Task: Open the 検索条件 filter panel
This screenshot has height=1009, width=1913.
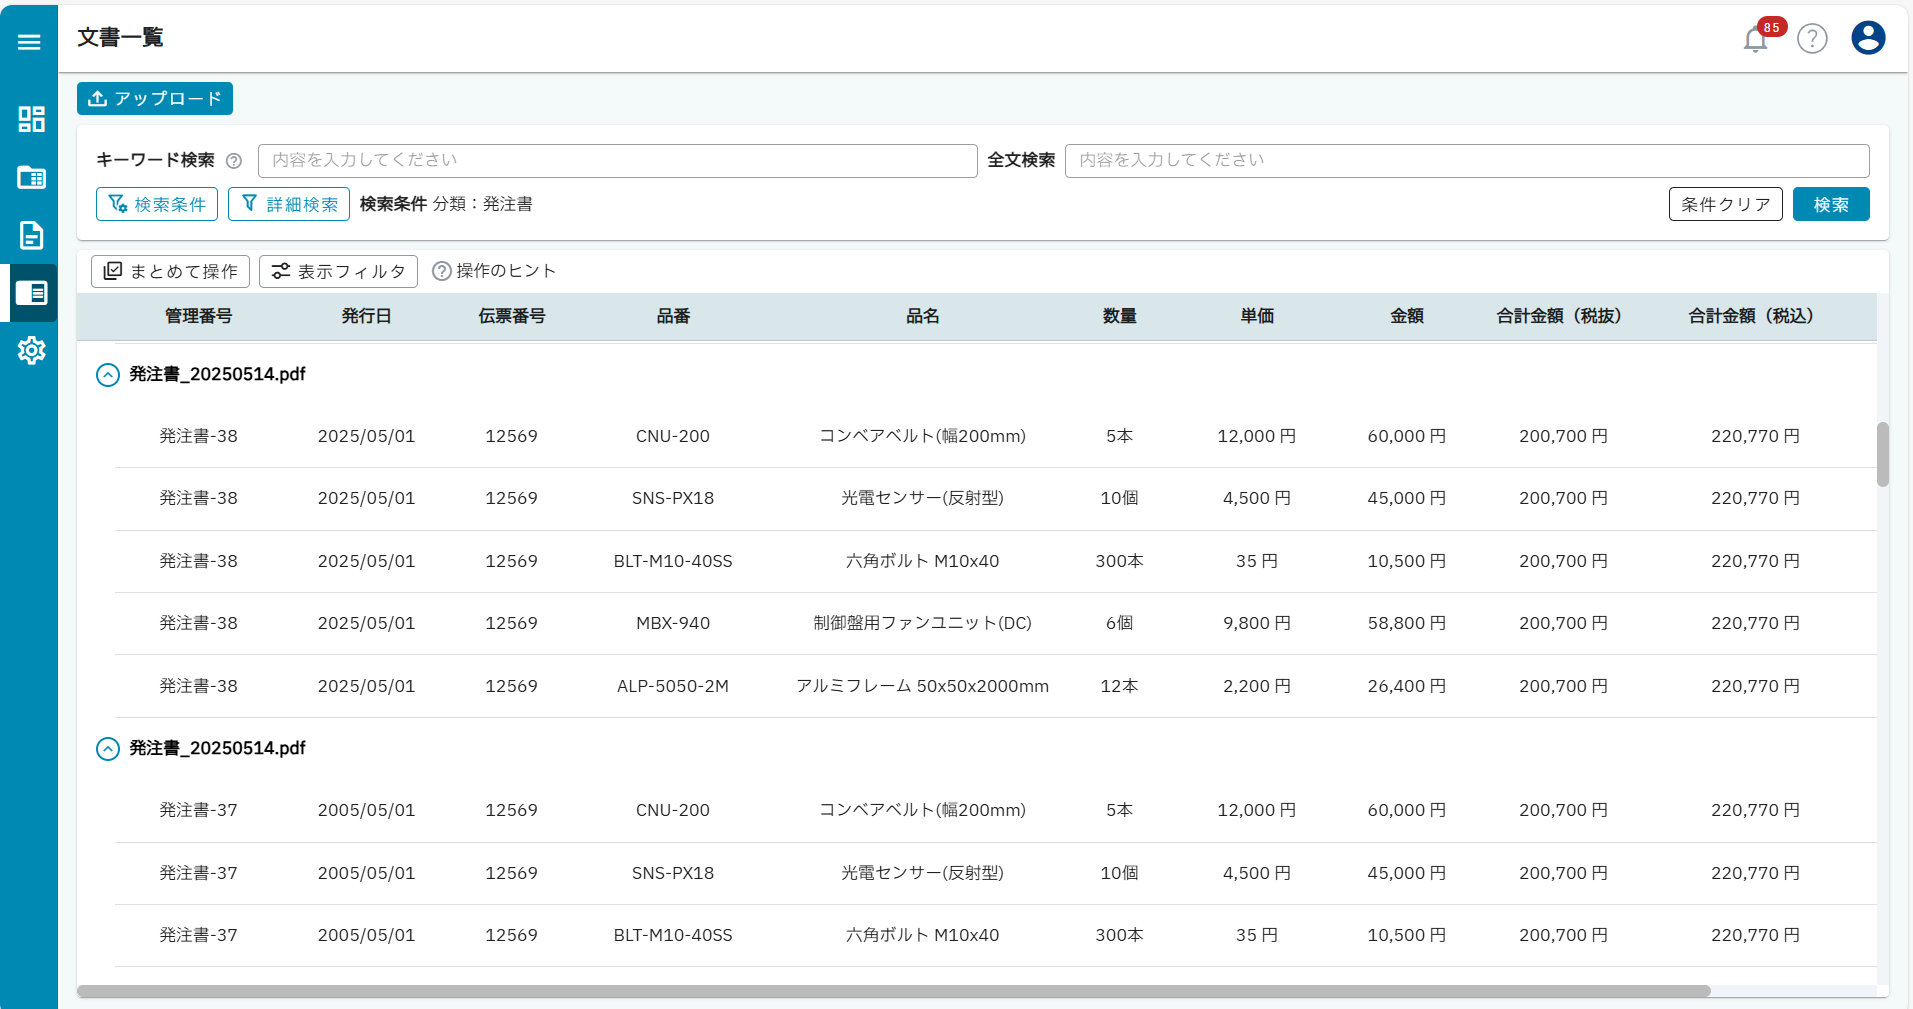Action: pos(157,204)
